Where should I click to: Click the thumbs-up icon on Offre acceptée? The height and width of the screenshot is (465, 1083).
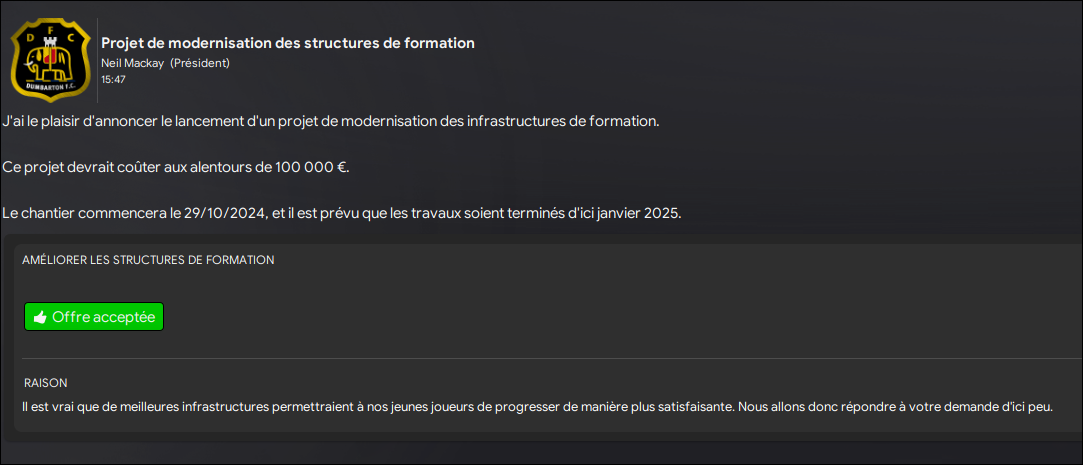coord(40,317)
